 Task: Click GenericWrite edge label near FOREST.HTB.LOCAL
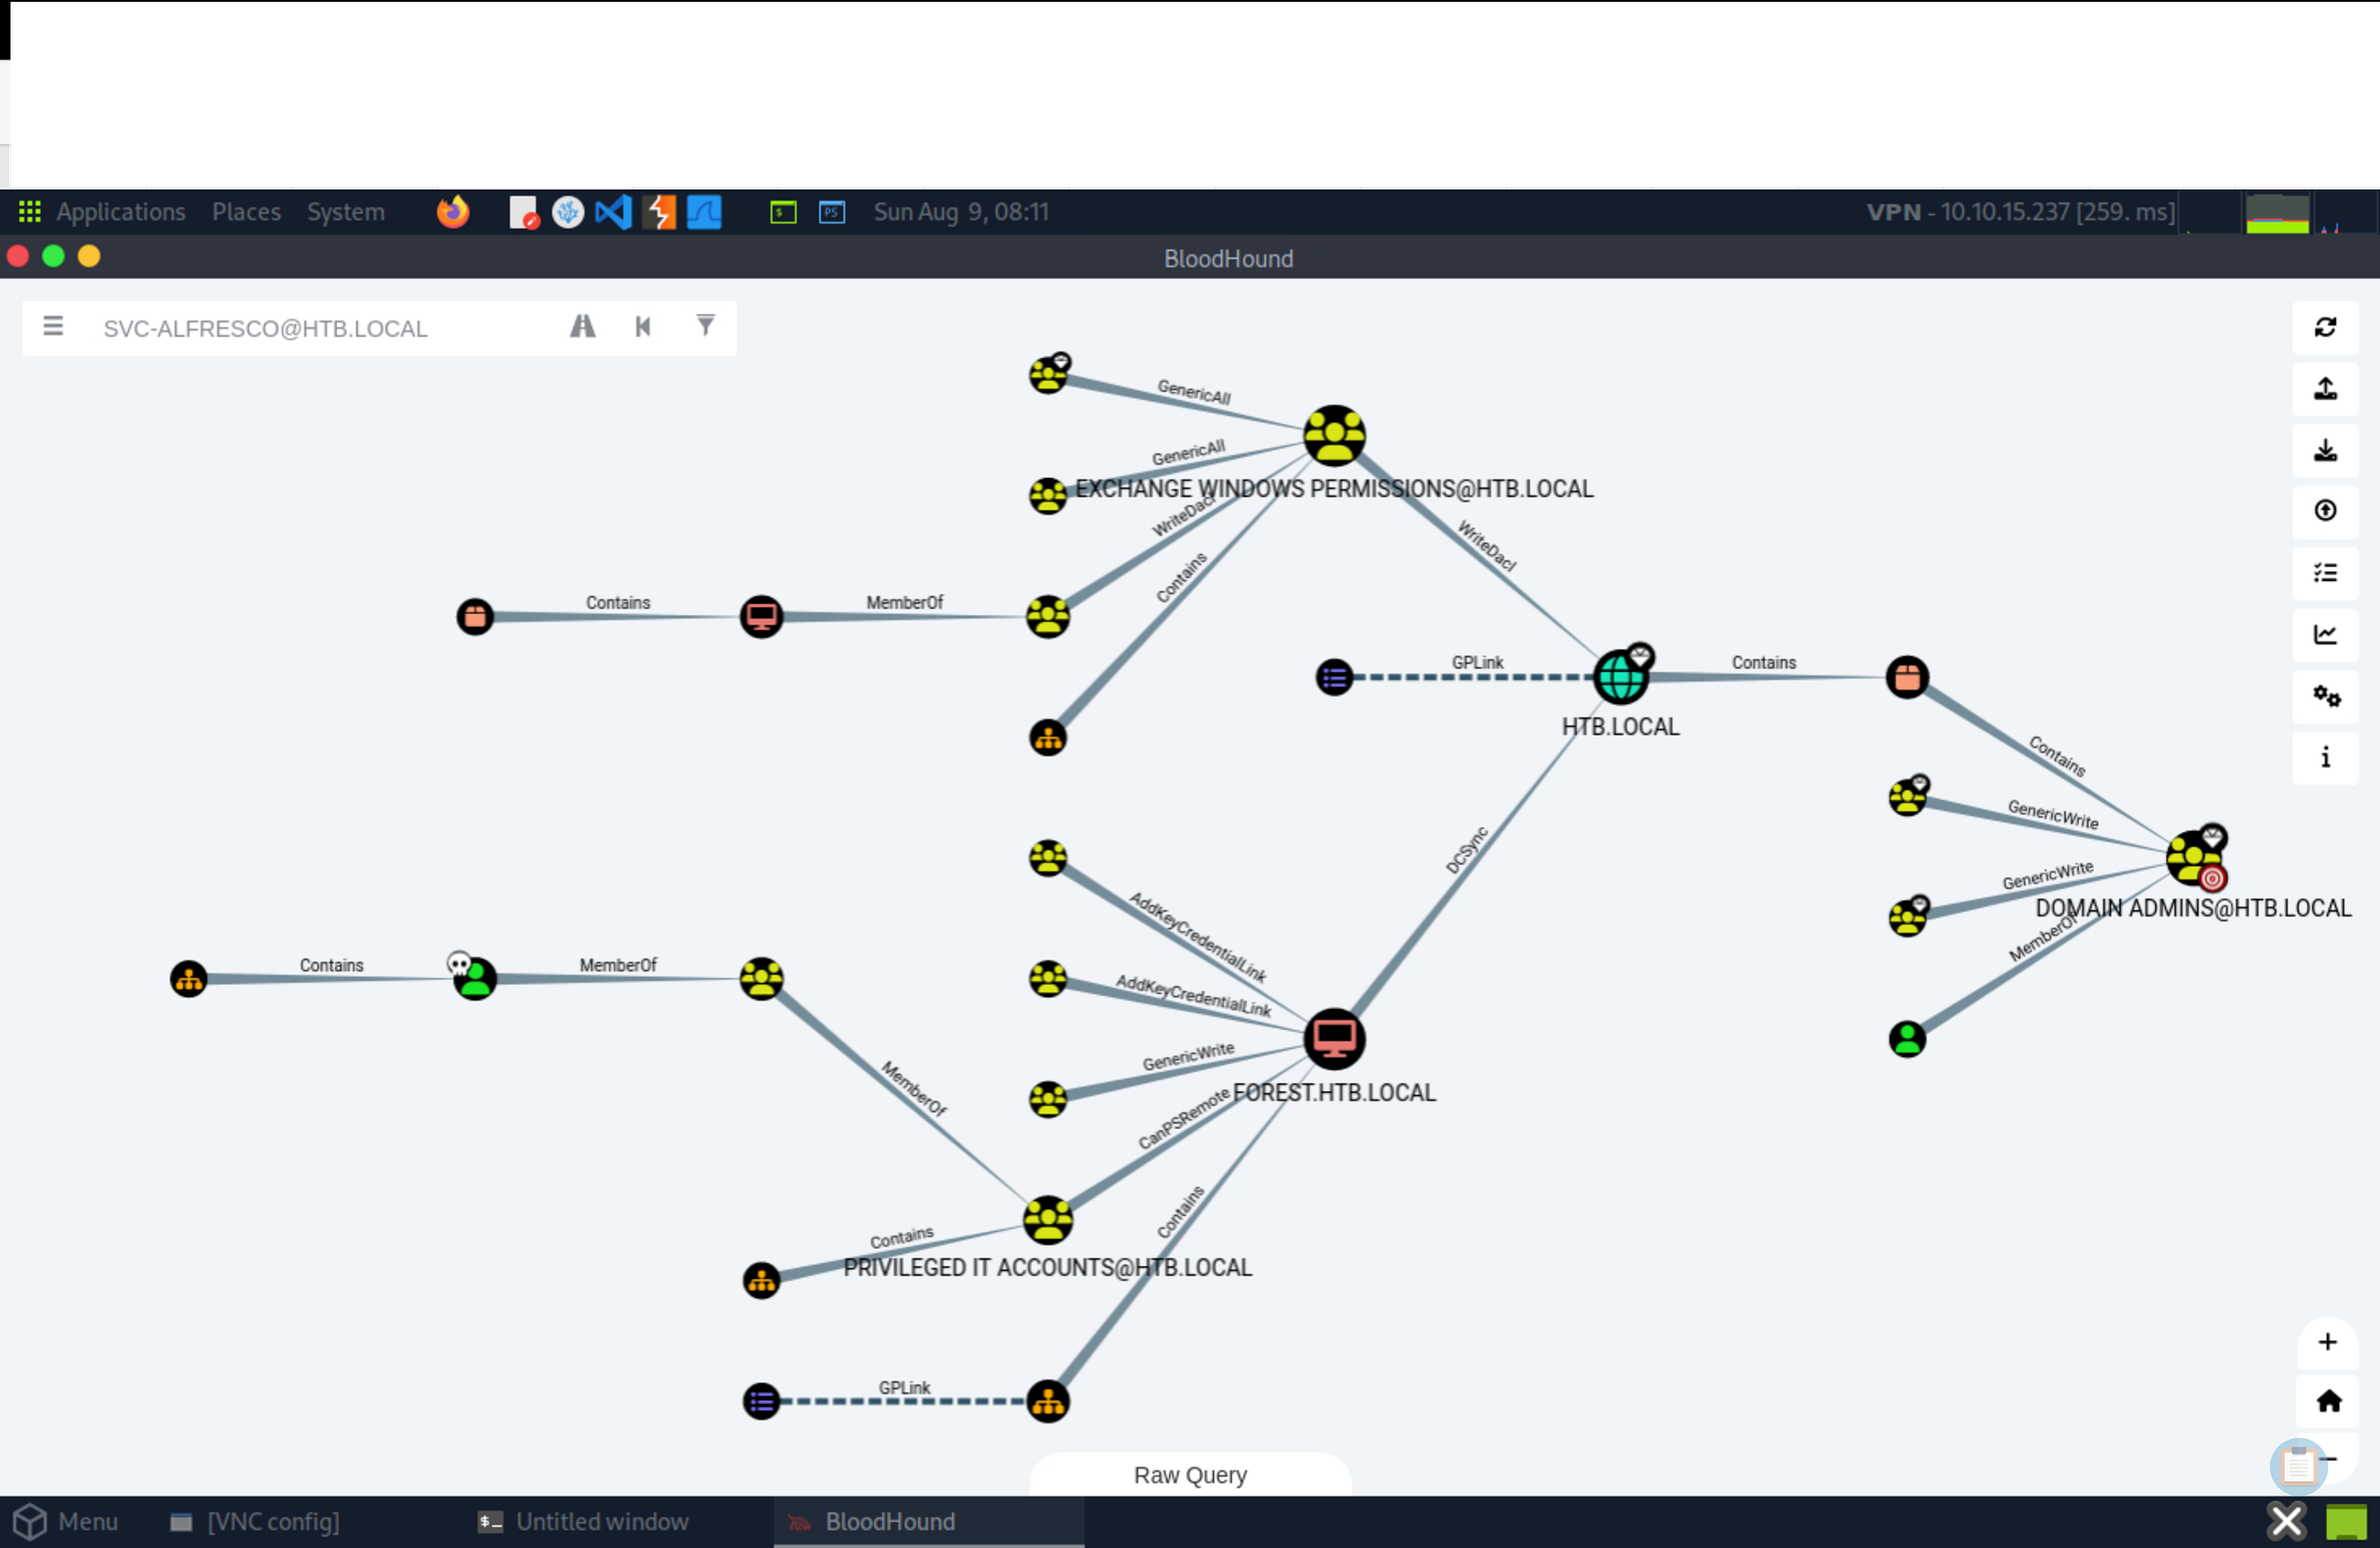(1188, 1056)
